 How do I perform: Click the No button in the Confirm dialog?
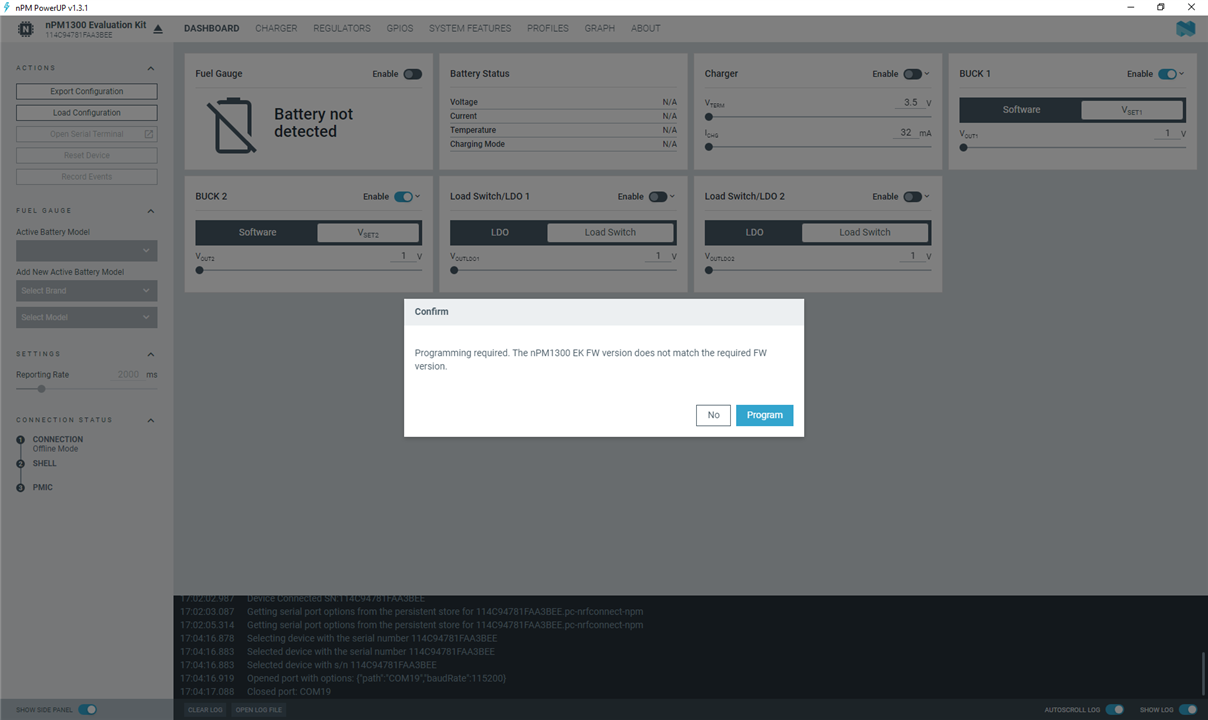pyautogui.click(x=713, y=415)
